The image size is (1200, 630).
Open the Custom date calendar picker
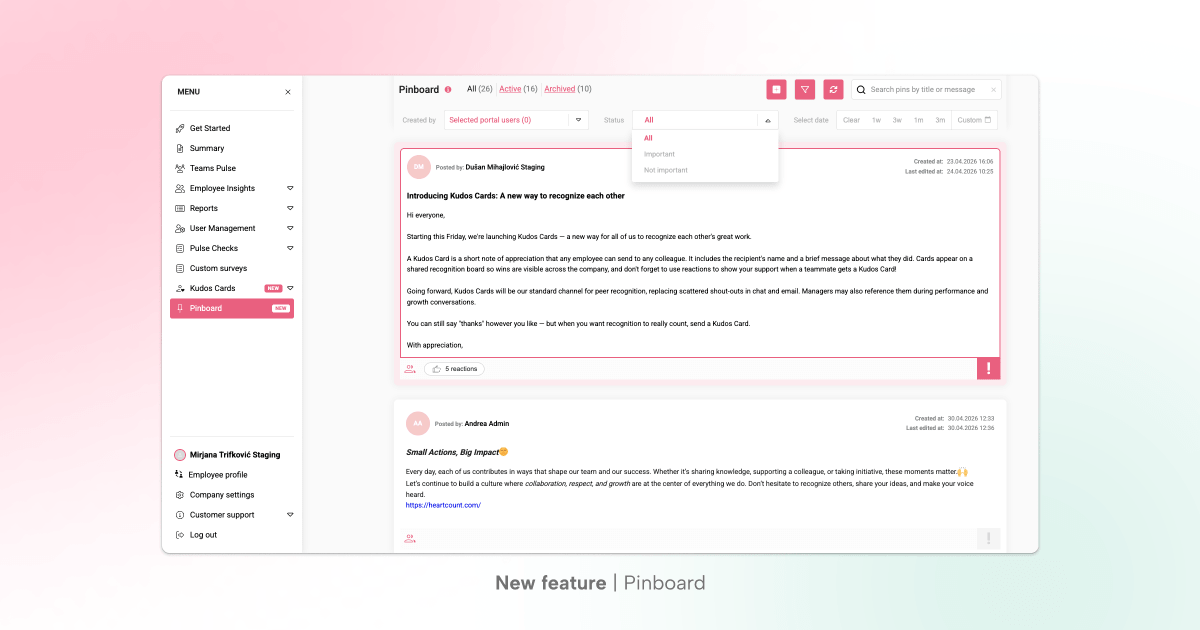coord(974,120)
